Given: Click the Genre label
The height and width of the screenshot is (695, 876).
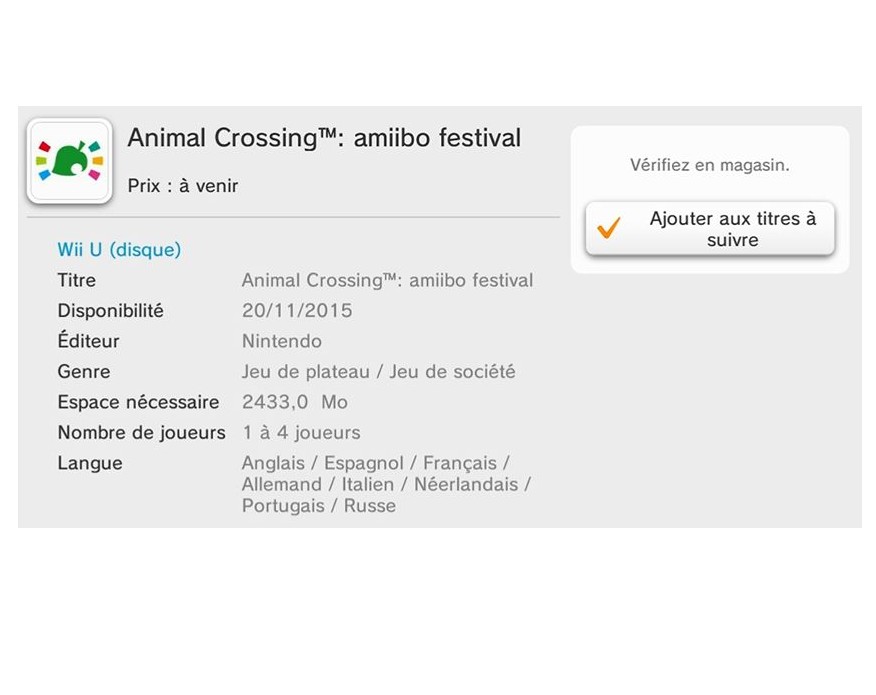Looking at the screenshot, I should pos(84,372).
